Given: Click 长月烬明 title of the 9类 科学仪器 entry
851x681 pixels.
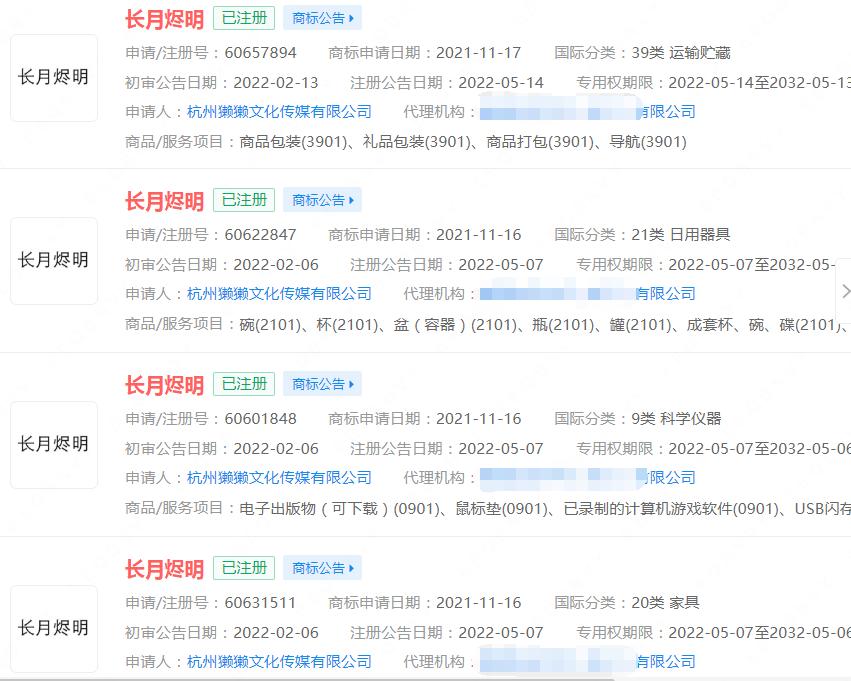Looking at the screenshot, I should coord(164,385).
